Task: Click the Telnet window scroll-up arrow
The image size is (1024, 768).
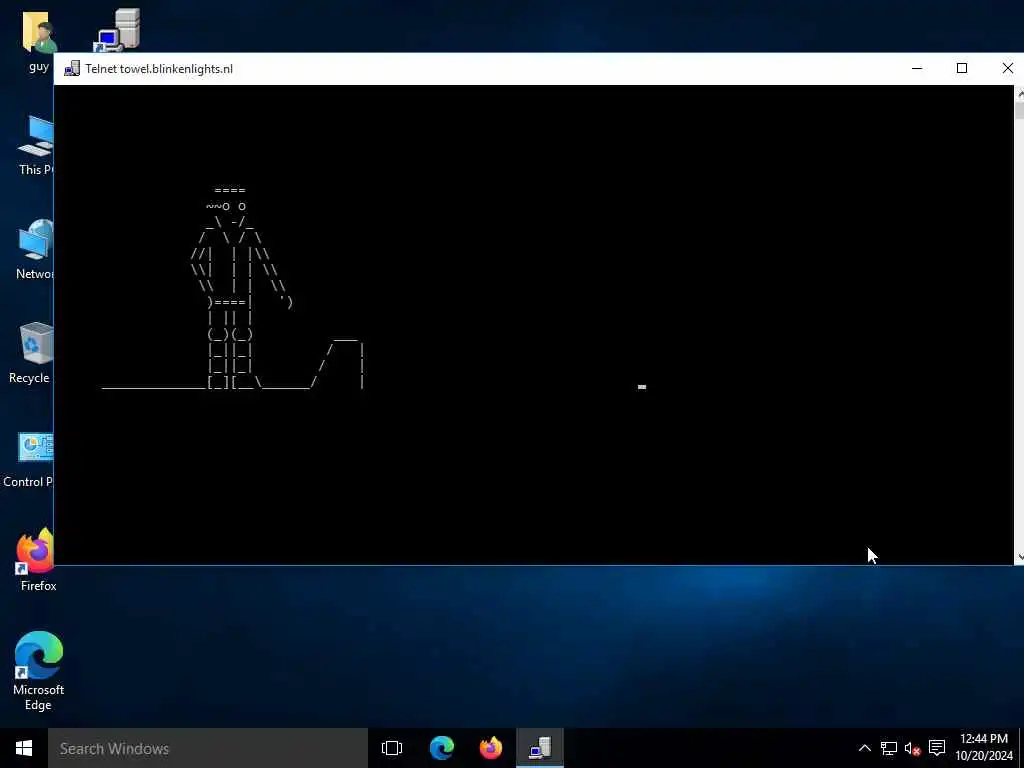Action: tap(1019, 93)
